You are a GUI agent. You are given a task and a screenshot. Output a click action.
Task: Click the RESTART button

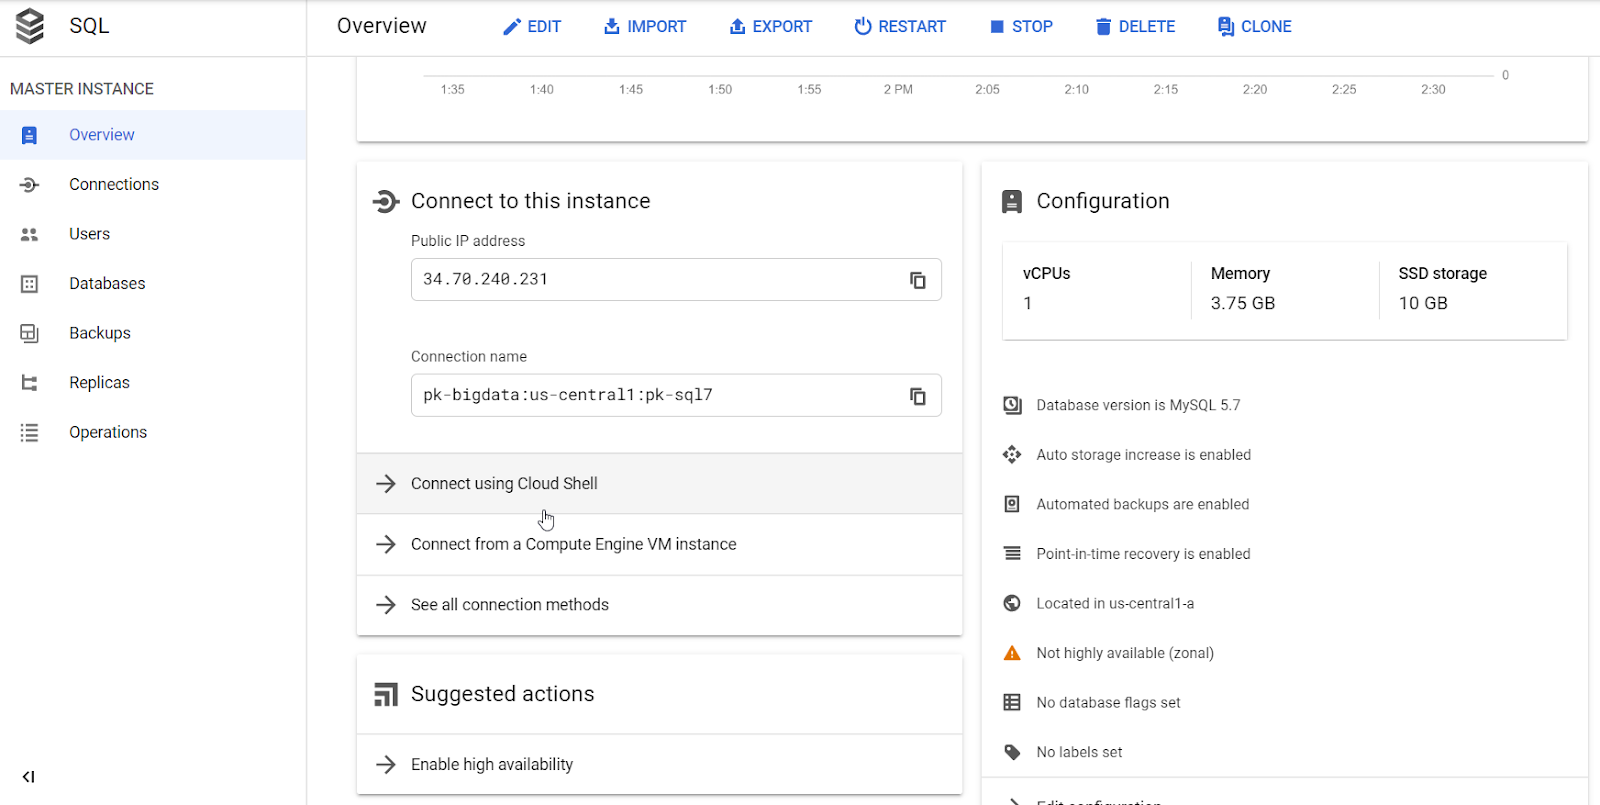[x=900, y=27]
